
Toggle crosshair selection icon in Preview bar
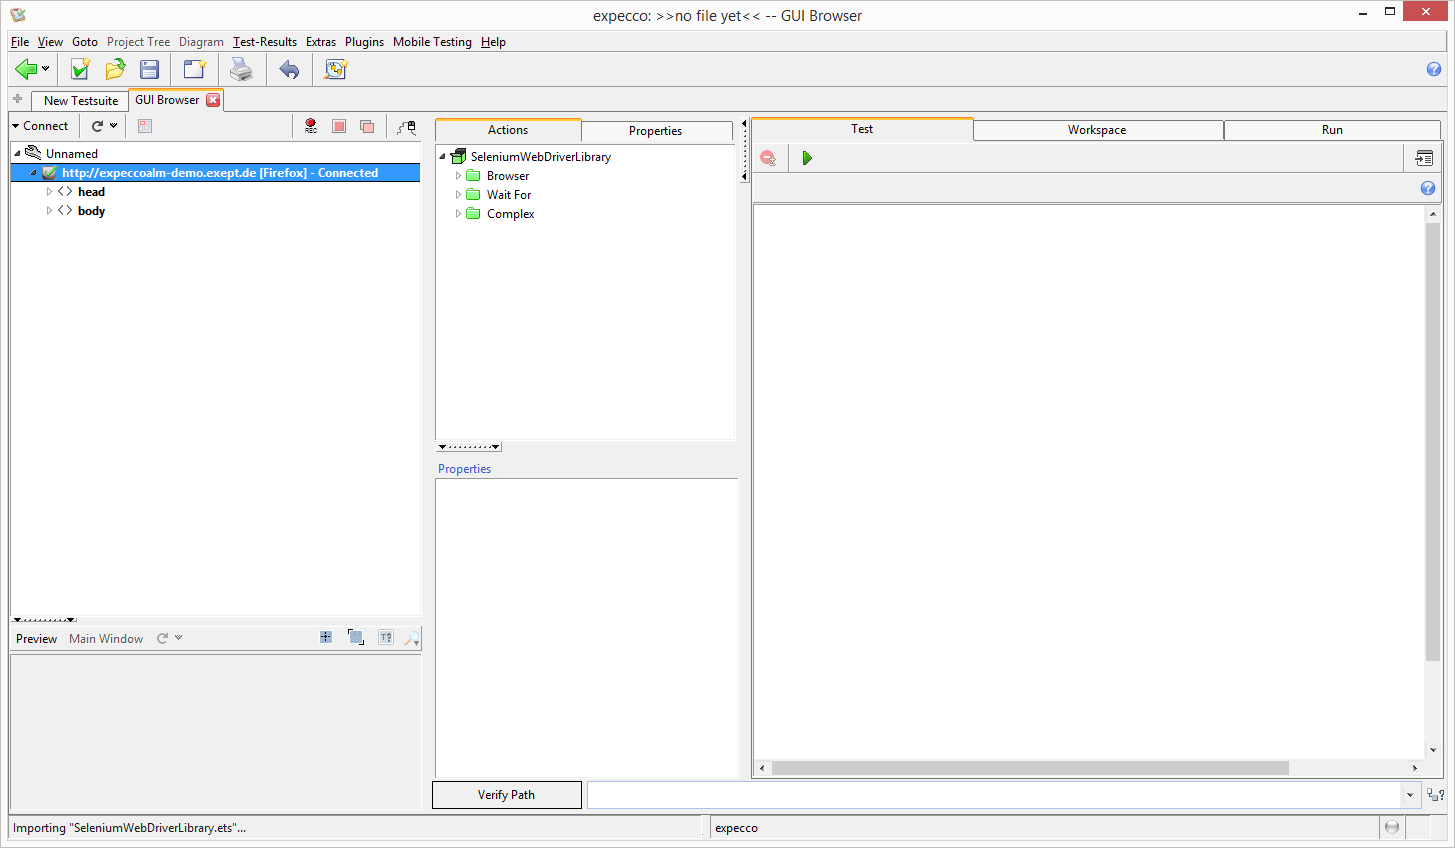pos(326,638)
